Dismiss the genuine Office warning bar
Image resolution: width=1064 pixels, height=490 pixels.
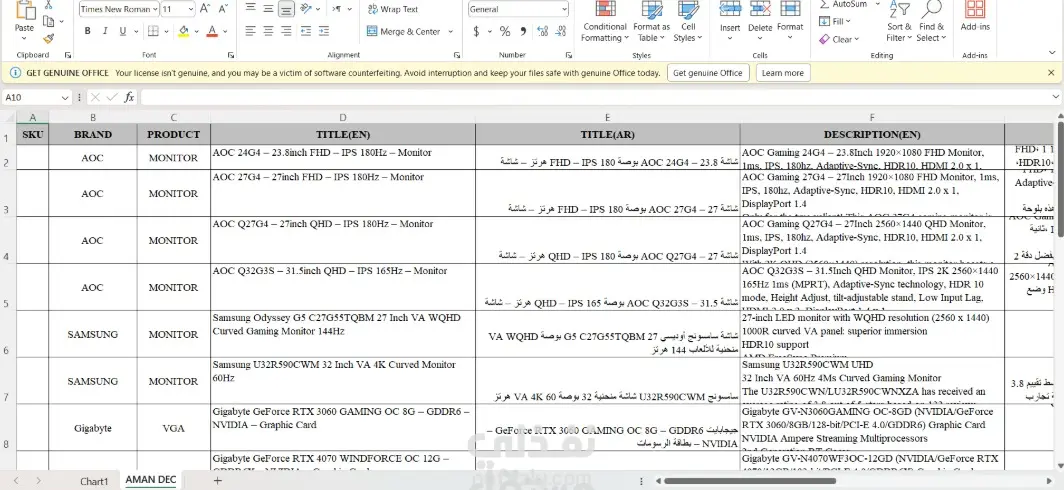[1051, 73]
